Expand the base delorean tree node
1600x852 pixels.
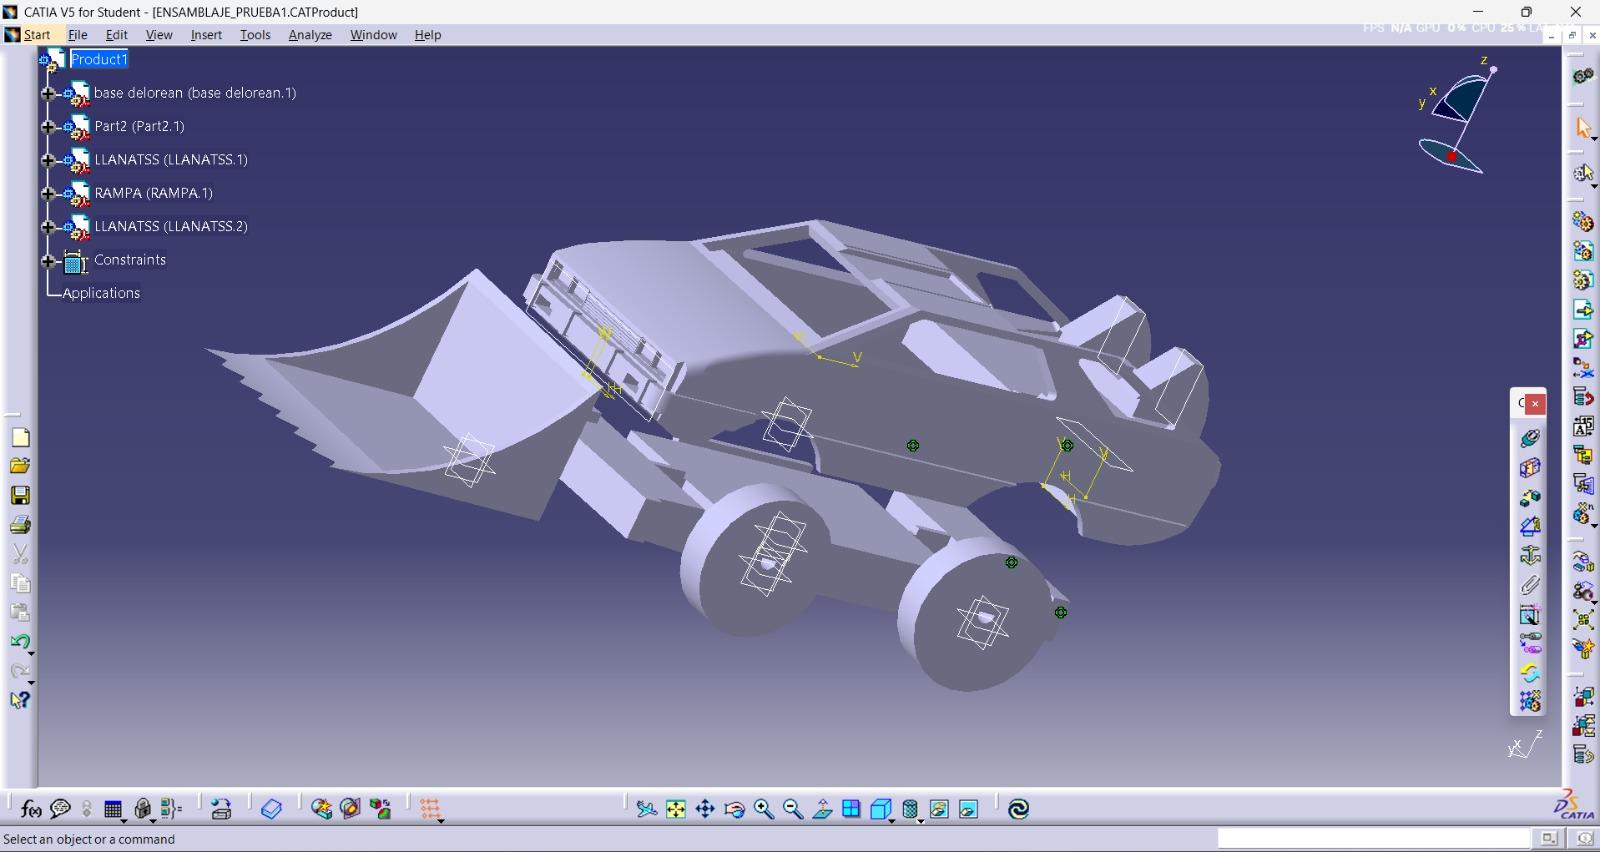tap(48, 93)
